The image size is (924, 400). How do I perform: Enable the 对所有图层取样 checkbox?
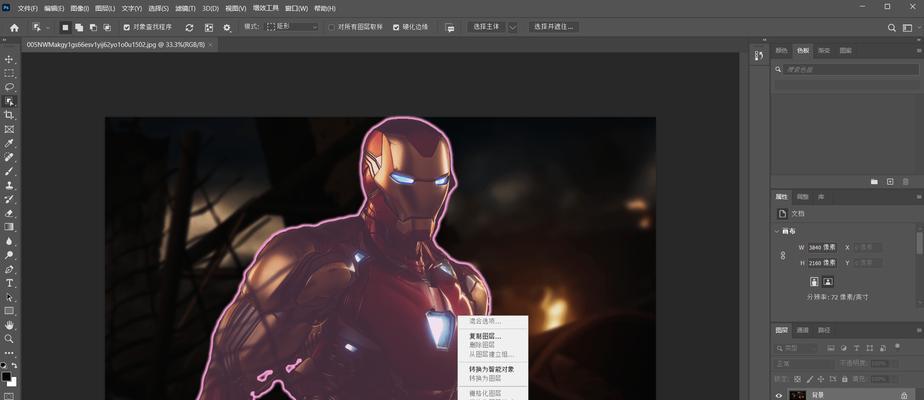[x=331, y=27]
